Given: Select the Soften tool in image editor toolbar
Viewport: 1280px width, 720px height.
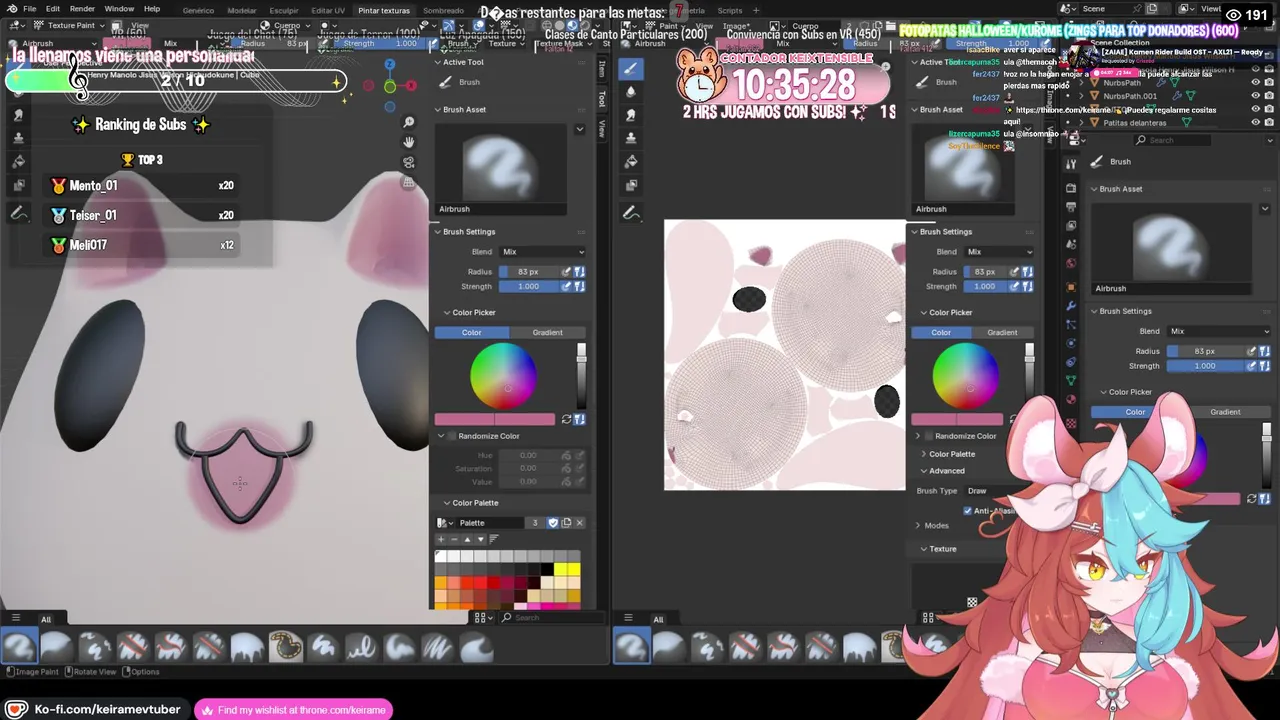Looking at the screenshot, I should [x=630, y=92].
